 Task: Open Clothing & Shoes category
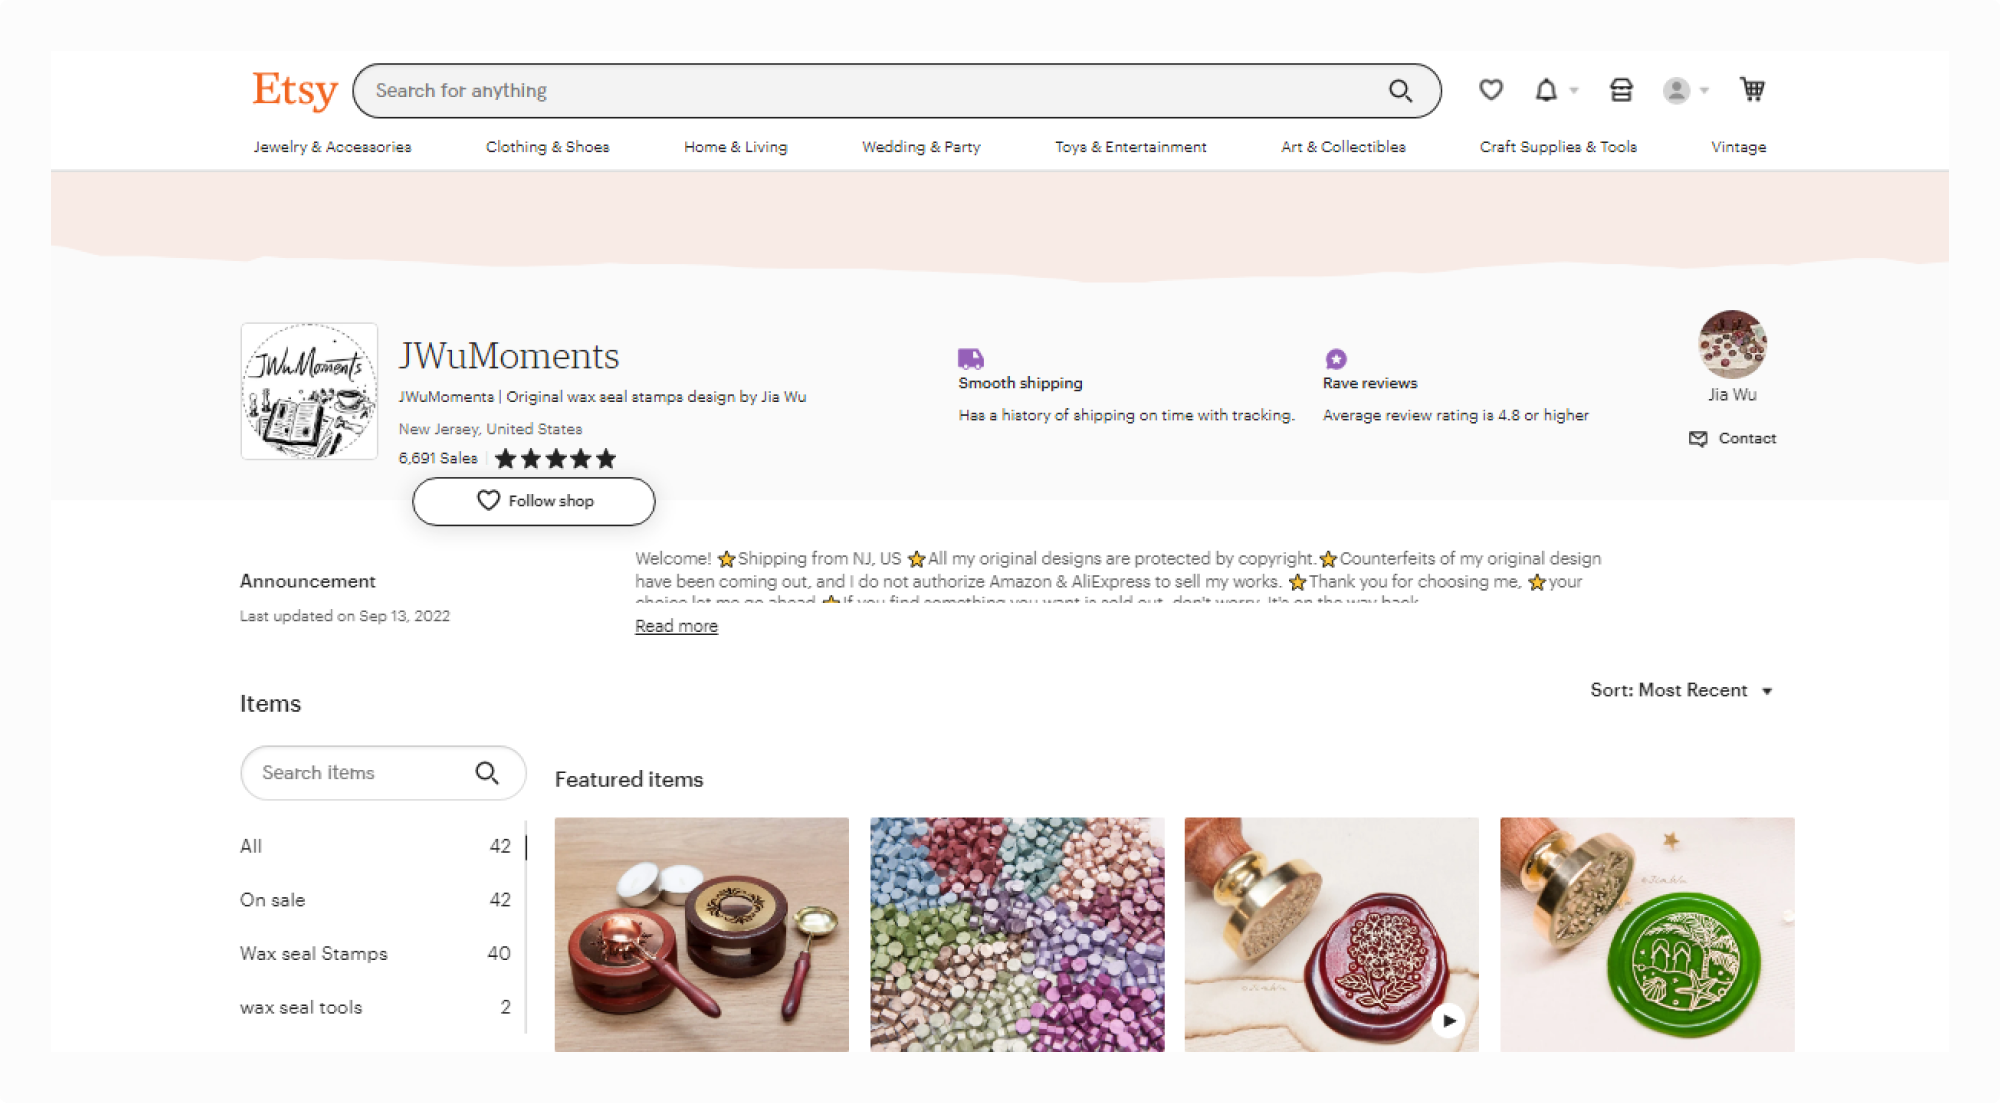547,147
